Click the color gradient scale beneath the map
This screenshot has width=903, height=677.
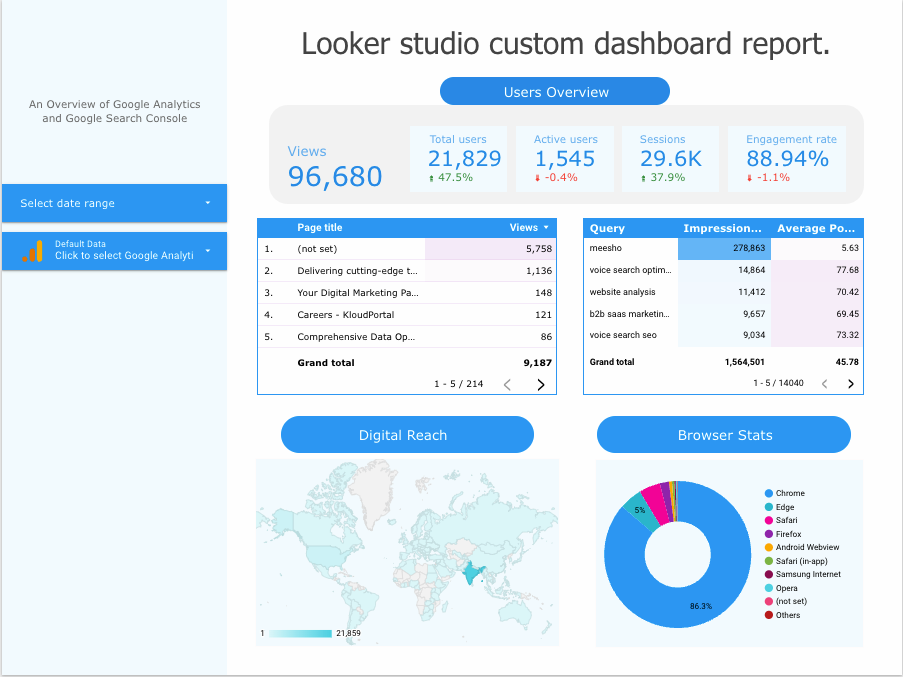pos(300,633)
